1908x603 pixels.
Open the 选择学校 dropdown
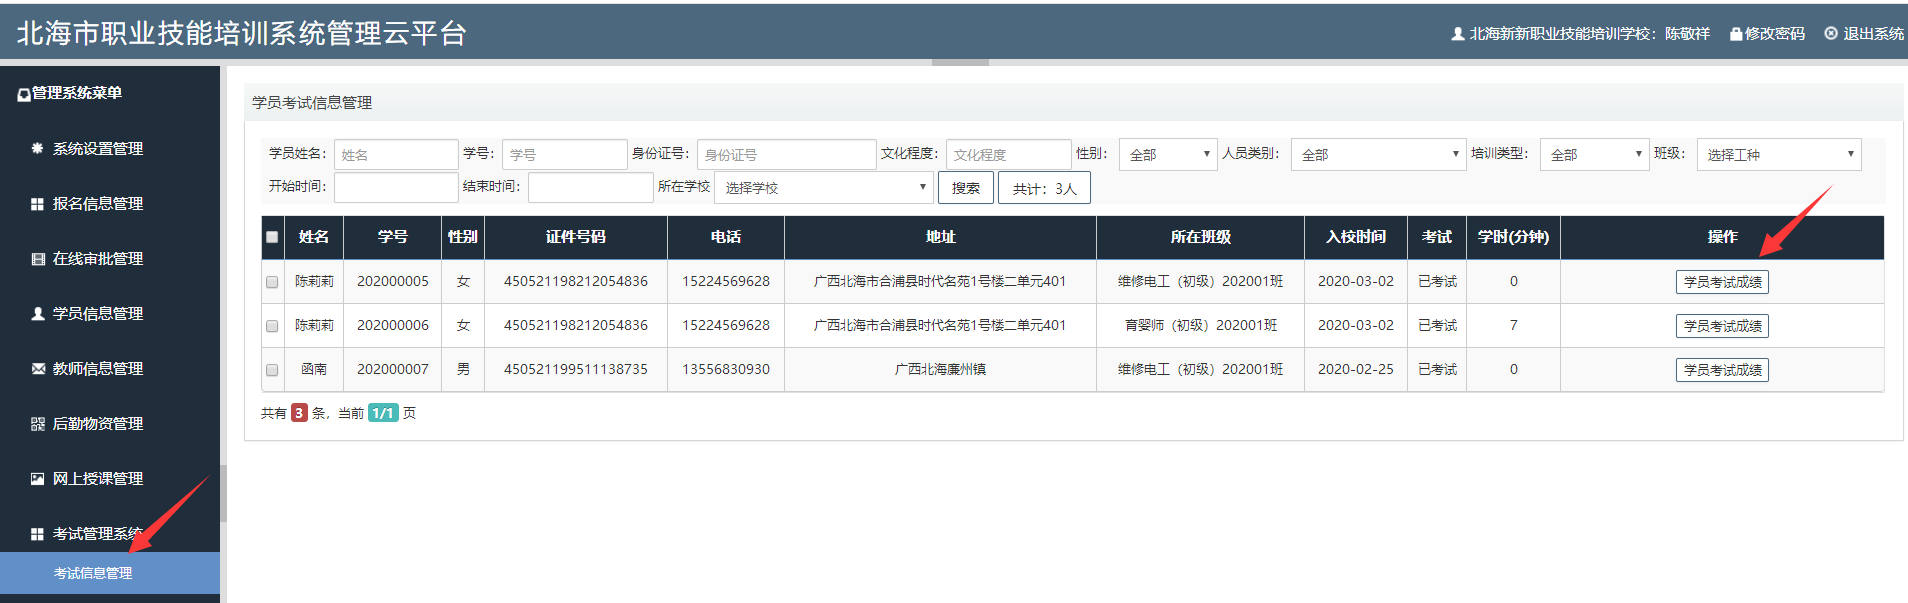pos(824,188)
